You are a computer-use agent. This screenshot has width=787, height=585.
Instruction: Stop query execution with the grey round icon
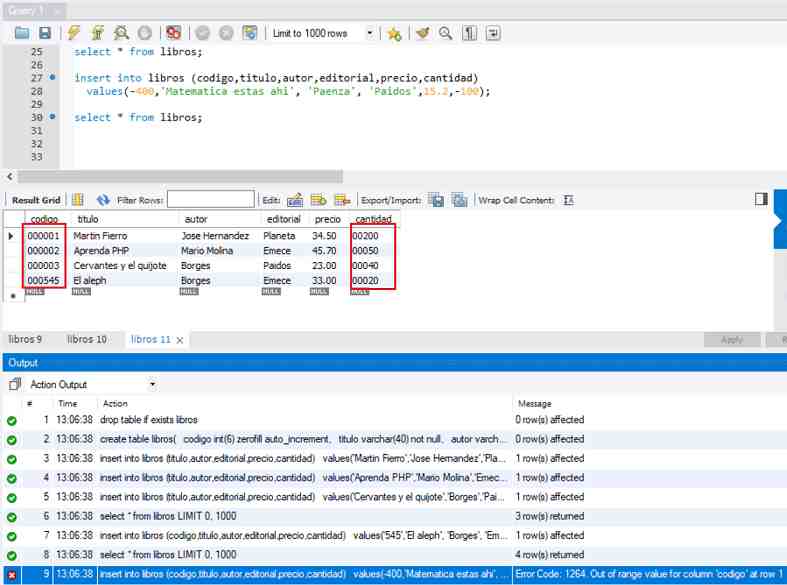pyautogui.click(x=145, y=33)
